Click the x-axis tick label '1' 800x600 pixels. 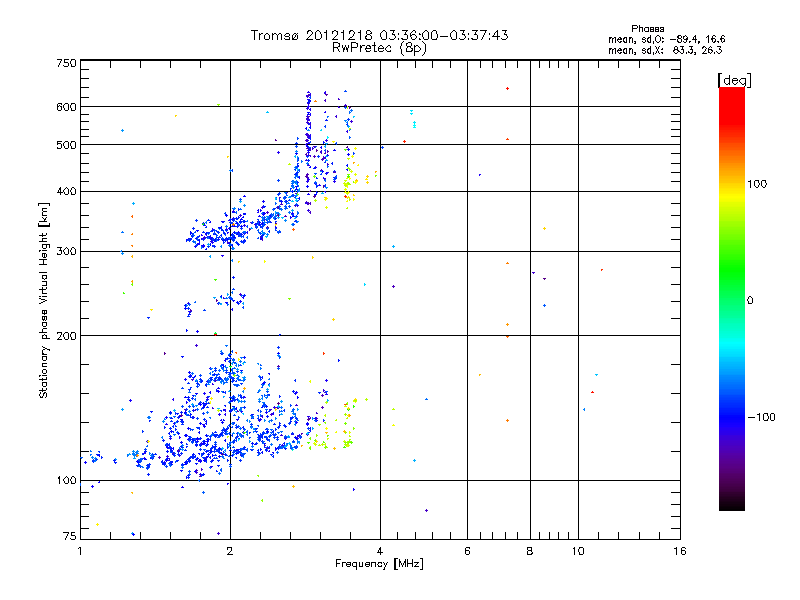[x=80, y=551]
